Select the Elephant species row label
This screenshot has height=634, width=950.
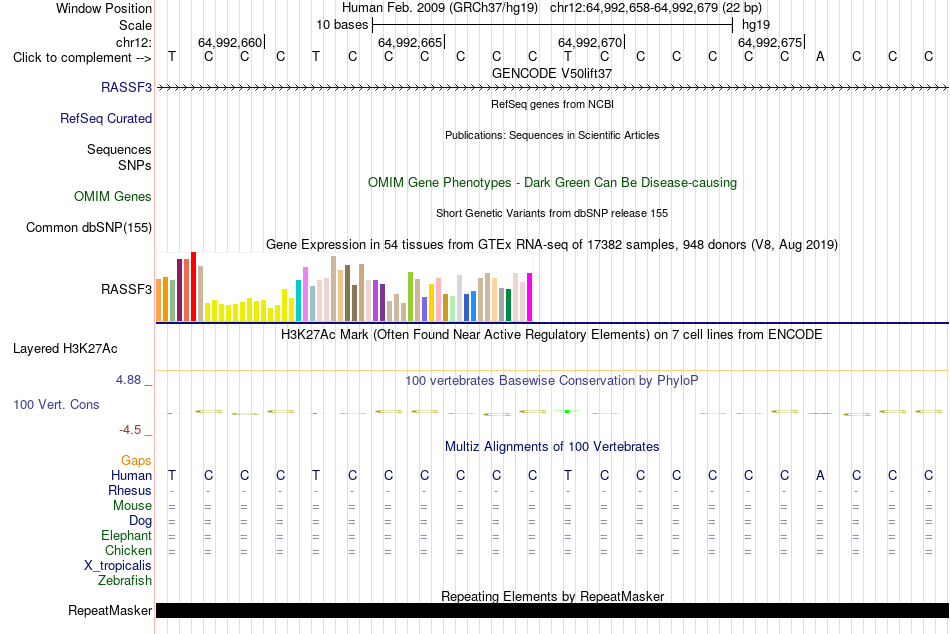click(x=127, y=535)
